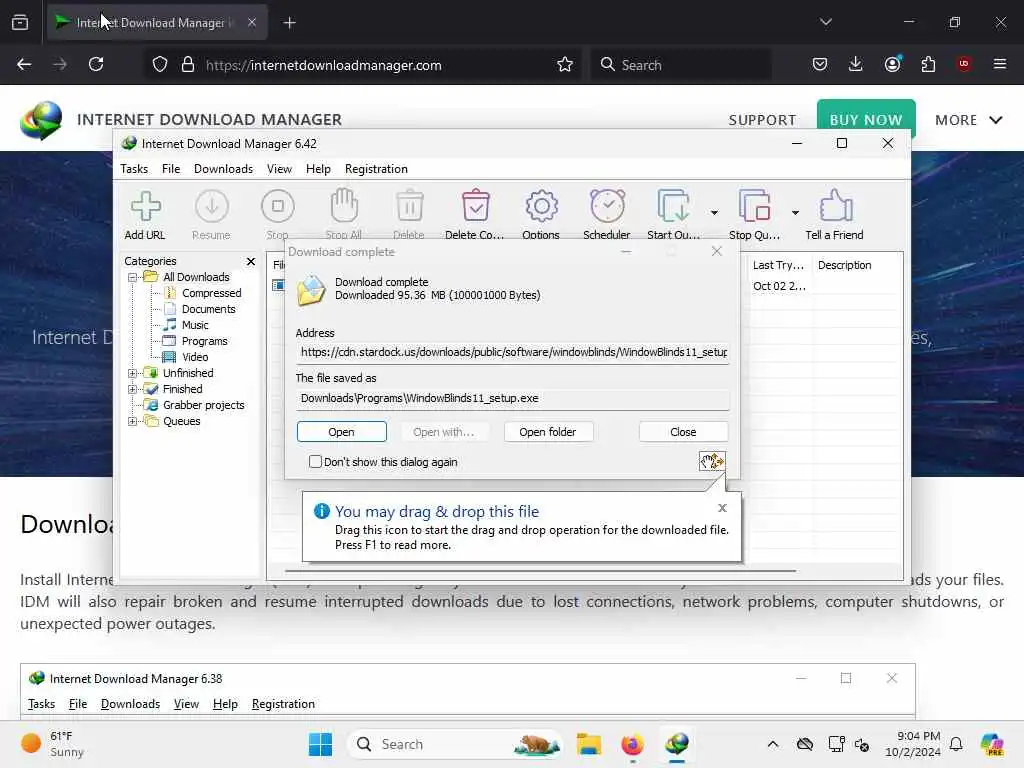Click the IDM logo on website header
Viewport: 1024px width, 768px height.
click(40, 120)
